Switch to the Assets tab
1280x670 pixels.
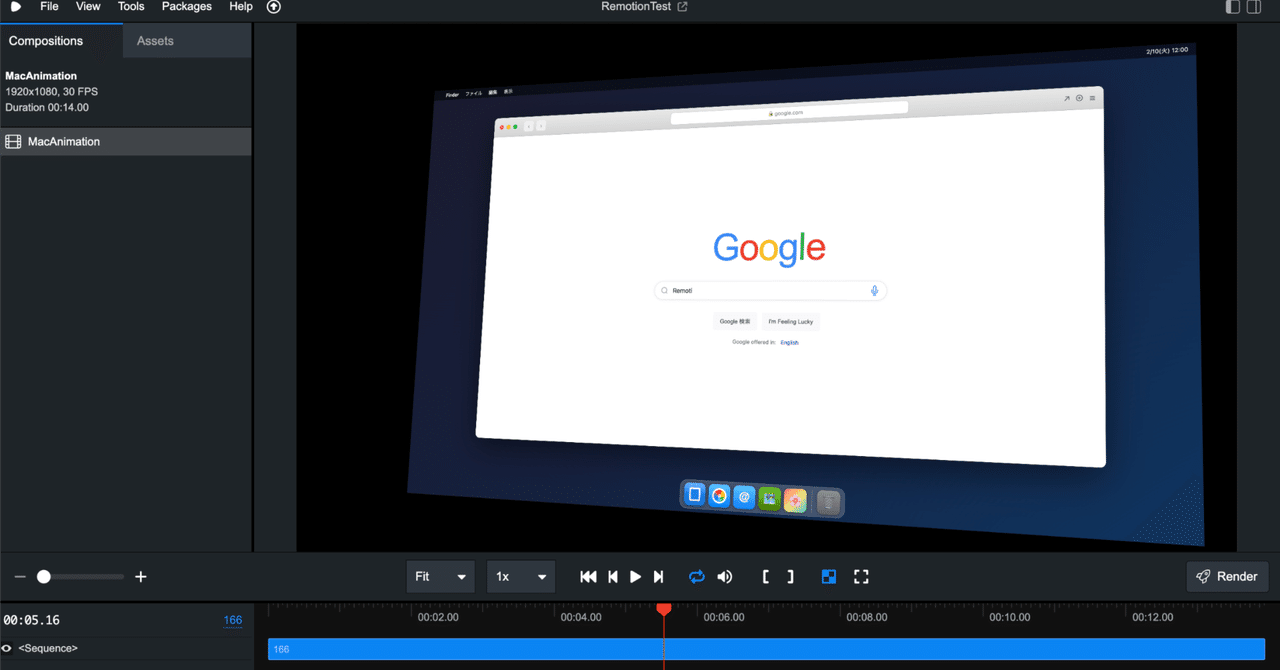click(x=155, y=40)
